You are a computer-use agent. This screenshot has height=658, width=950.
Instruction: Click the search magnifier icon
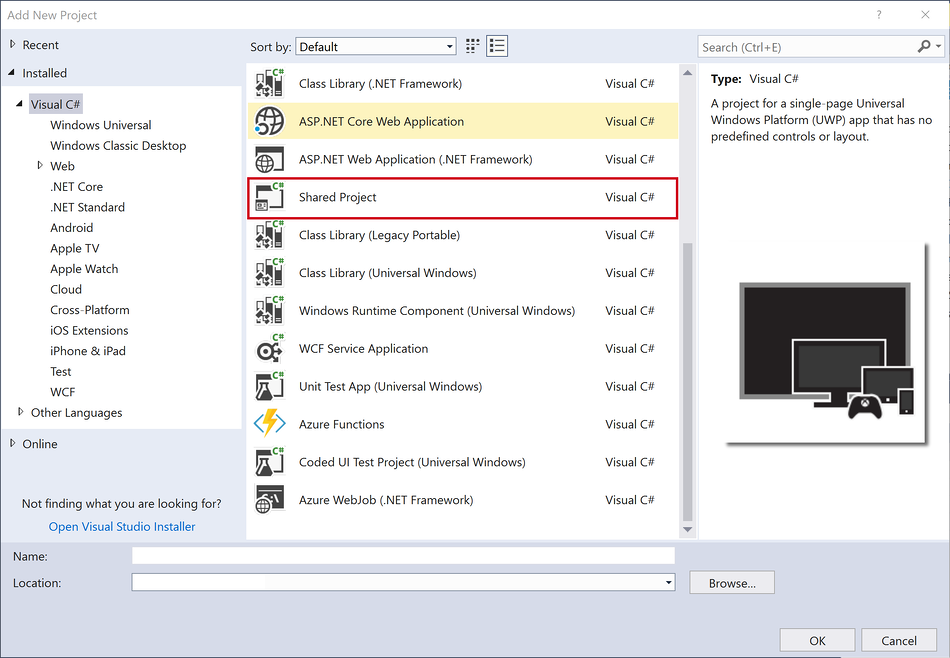coord(924,46)
